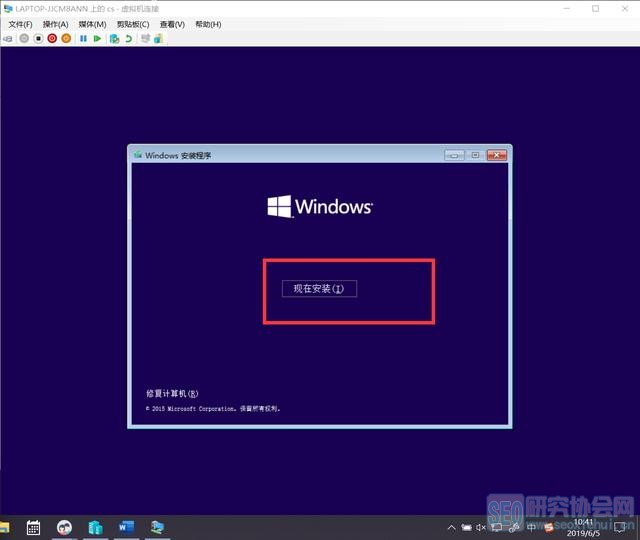Open the Action Center notification icon

tap(620, 527)
